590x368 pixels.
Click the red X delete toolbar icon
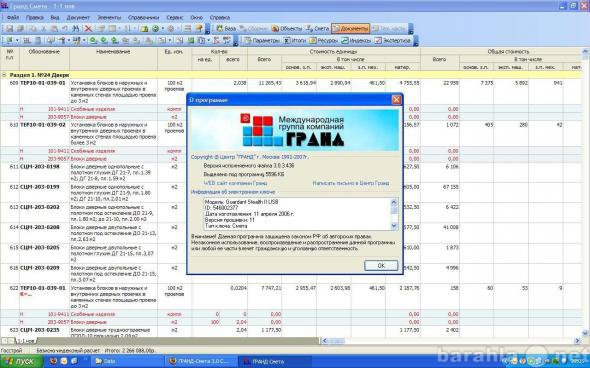[x=88, y=29]
